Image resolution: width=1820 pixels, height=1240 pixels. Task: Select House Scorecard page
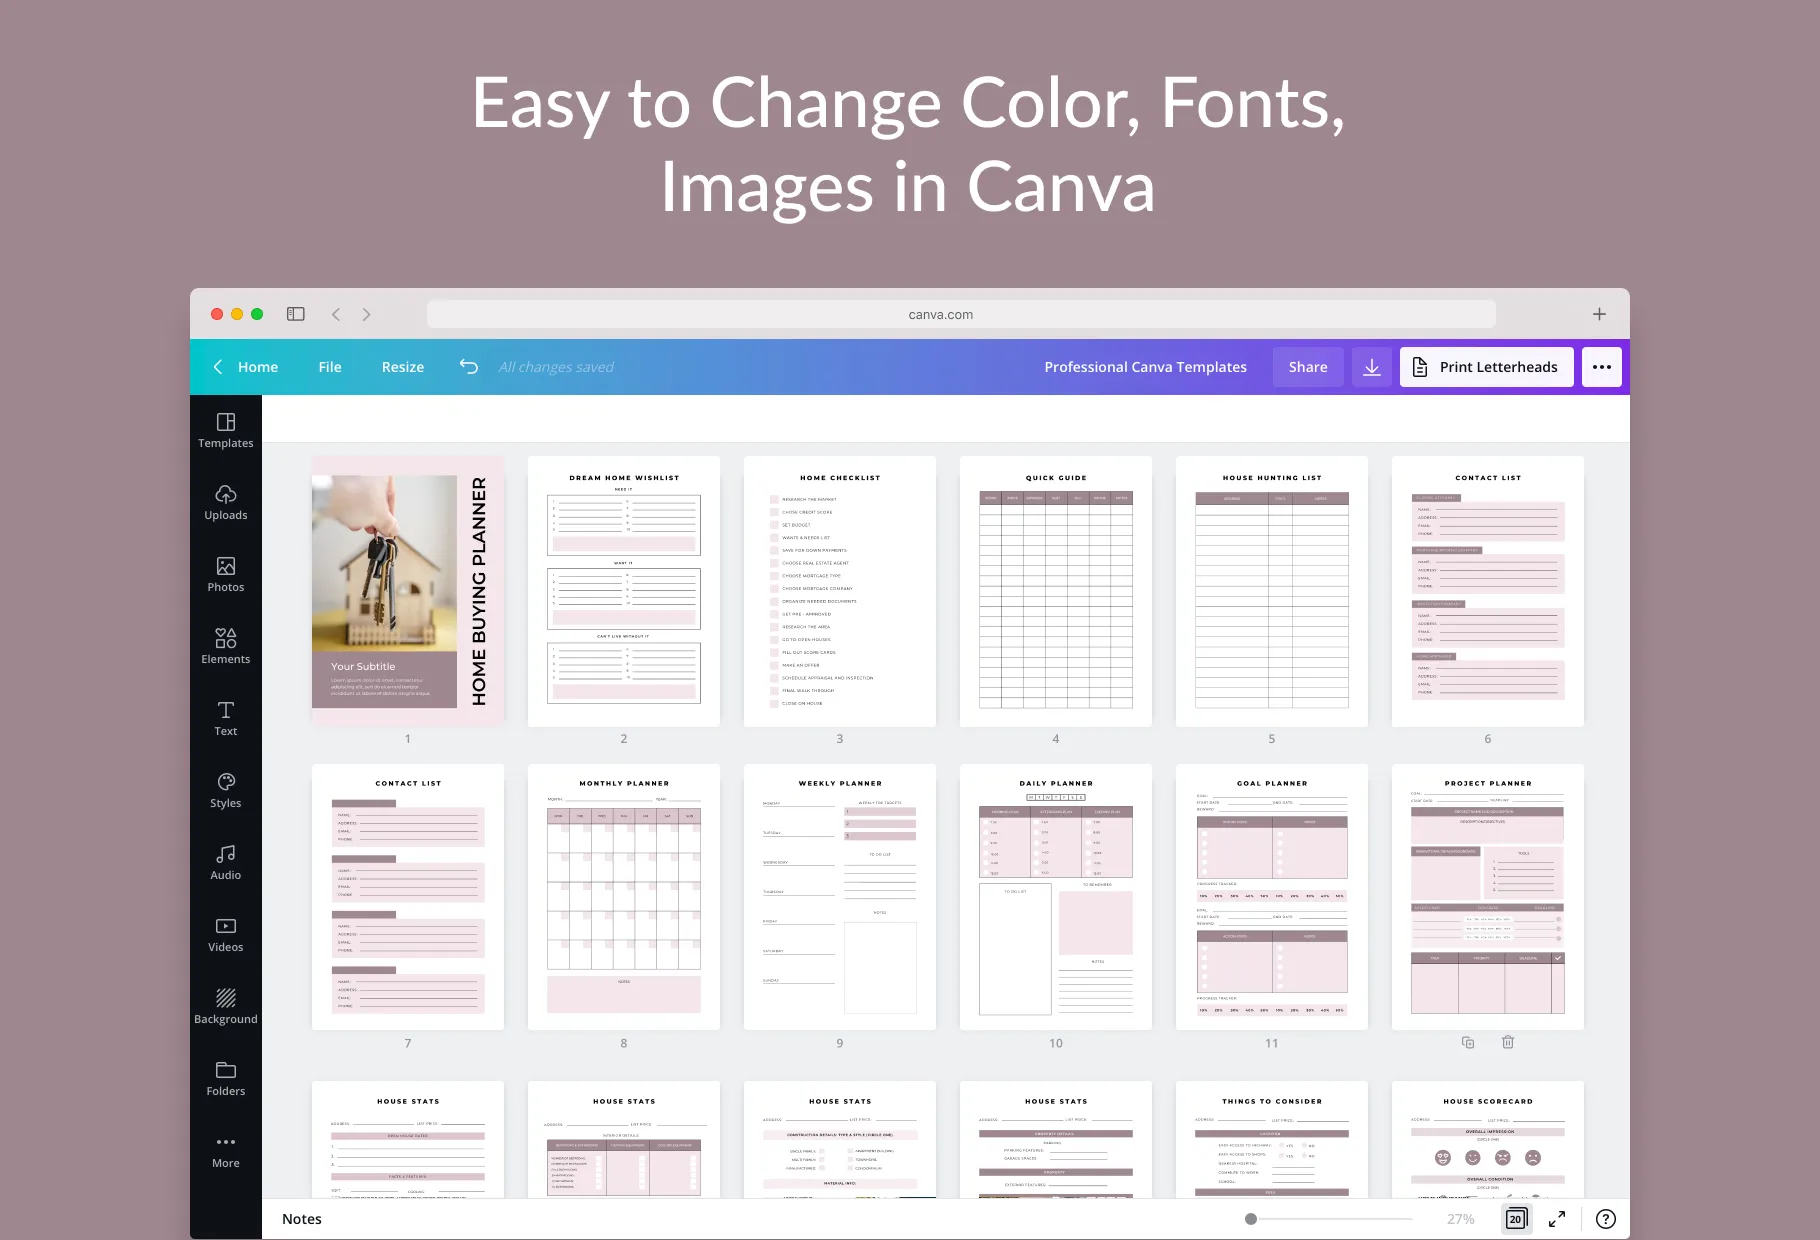point(1488,1140)
